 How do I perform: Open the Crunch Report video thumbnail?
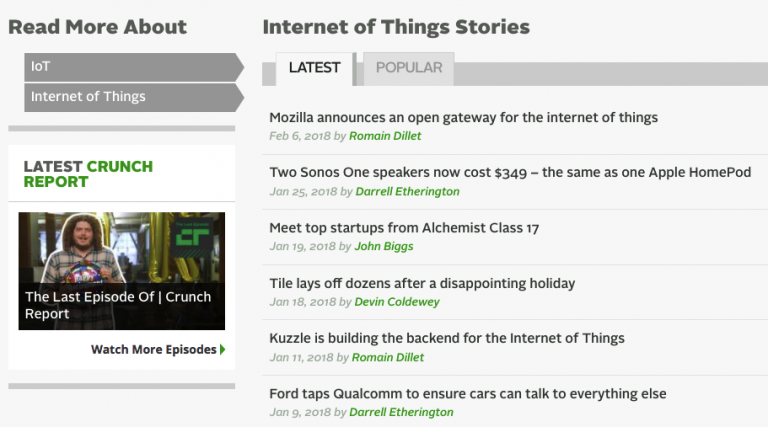point(121,248)
